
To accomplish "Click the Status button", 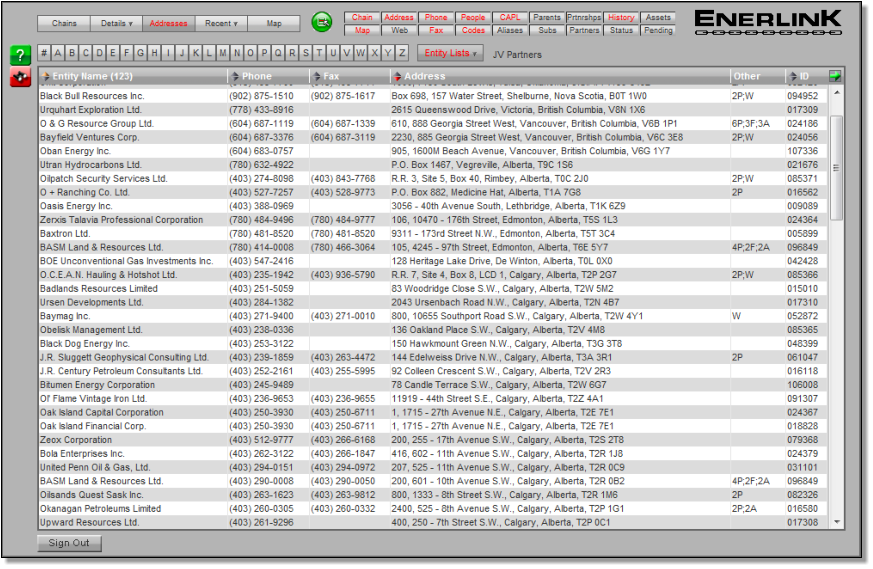I will [x=621, y=30].
